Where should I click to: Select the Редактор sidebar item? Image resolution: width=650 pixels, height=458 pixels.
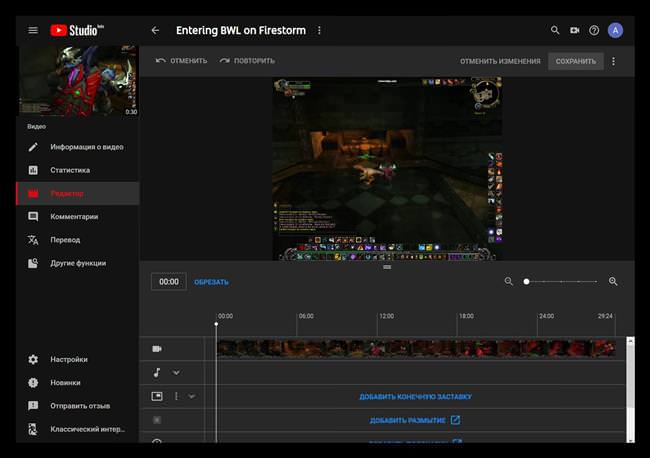[x=78, y=193]
